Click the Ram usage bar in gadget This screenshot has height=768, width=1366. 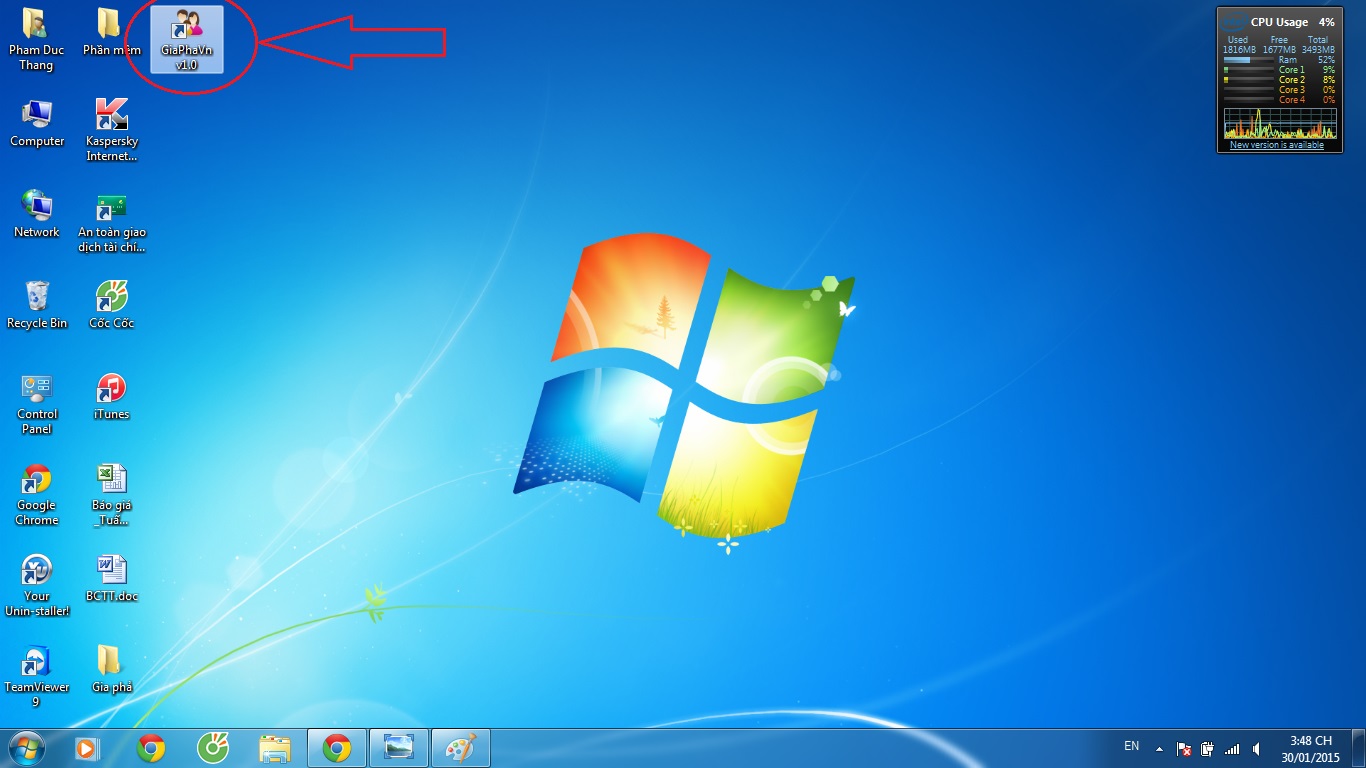[x=1249, y=60]
